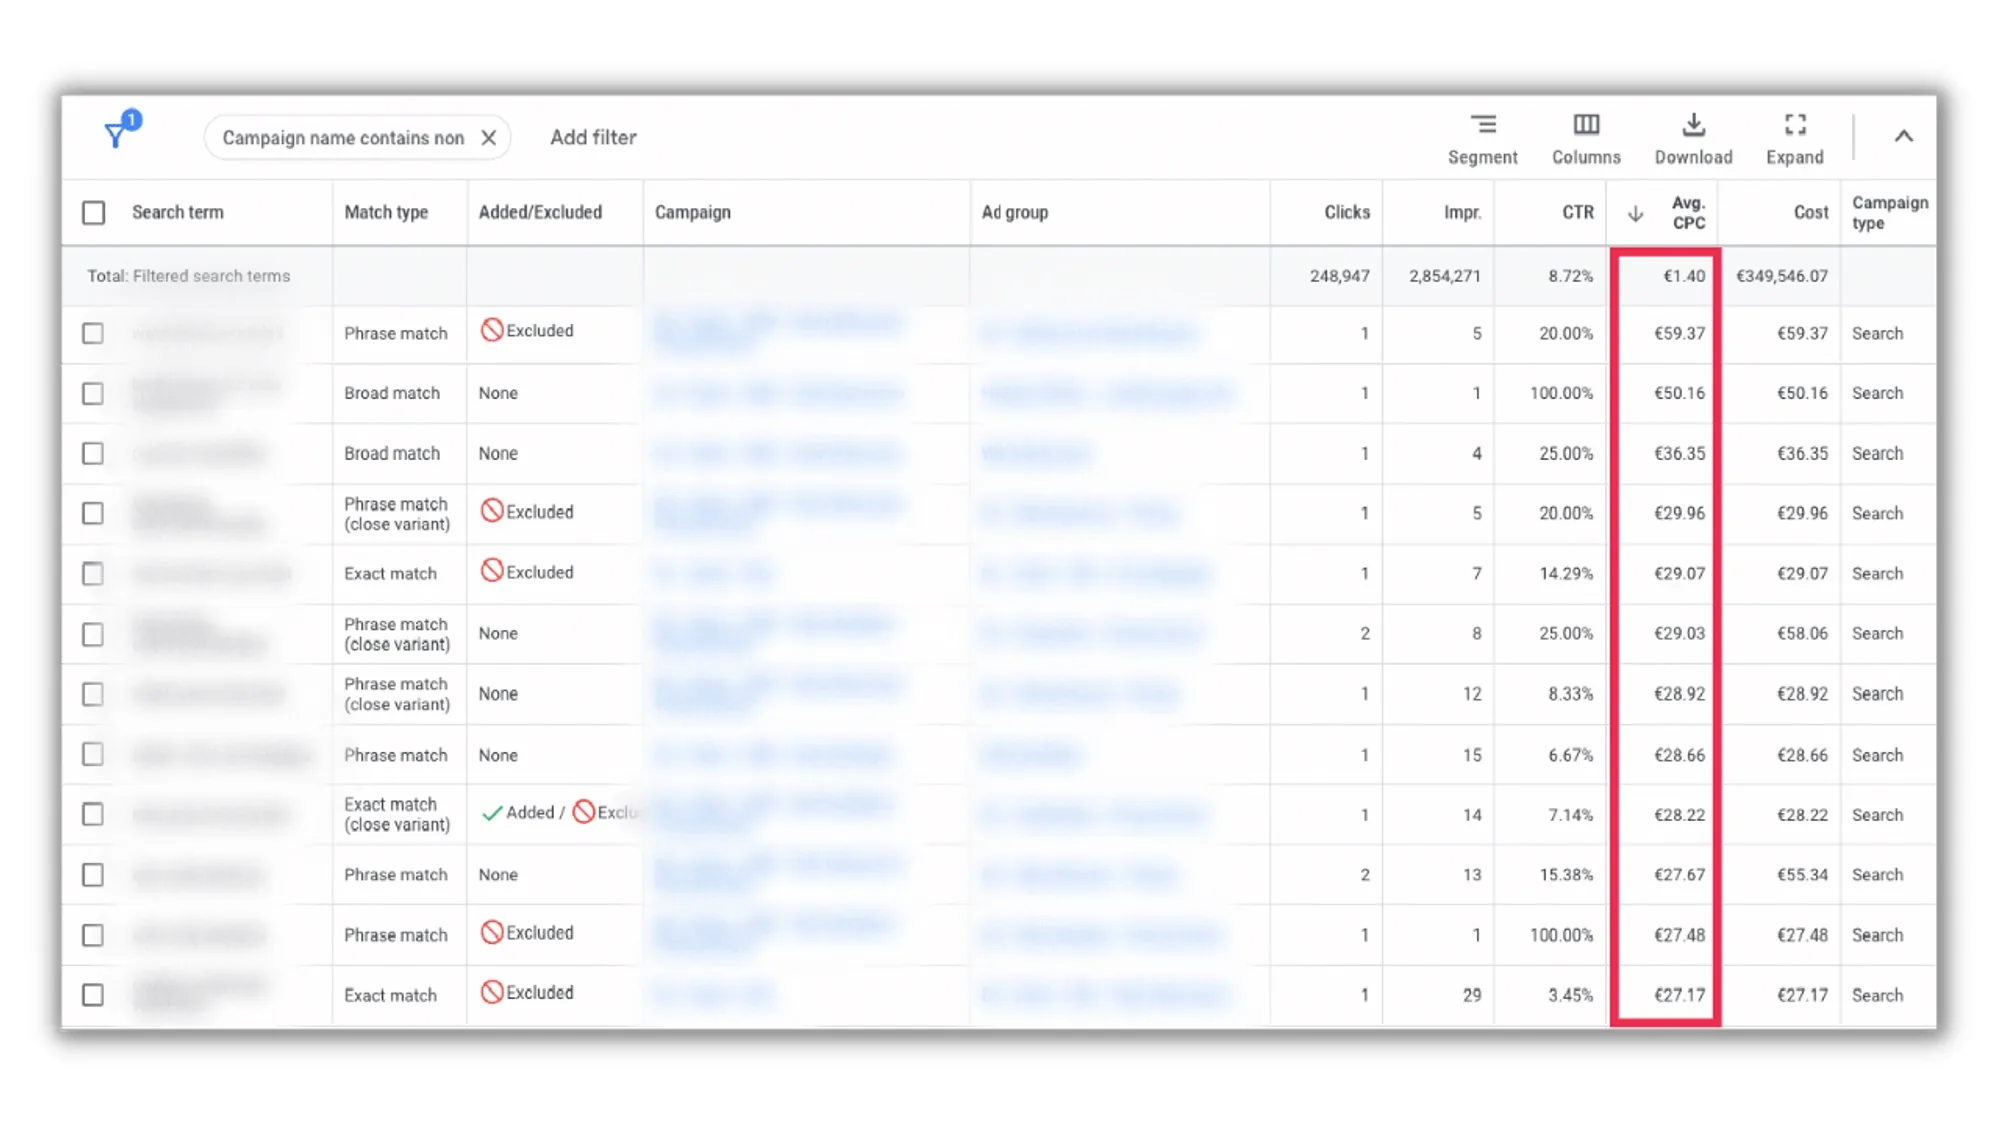Click Add filter

pyautogui.click(x=593, y=137)
